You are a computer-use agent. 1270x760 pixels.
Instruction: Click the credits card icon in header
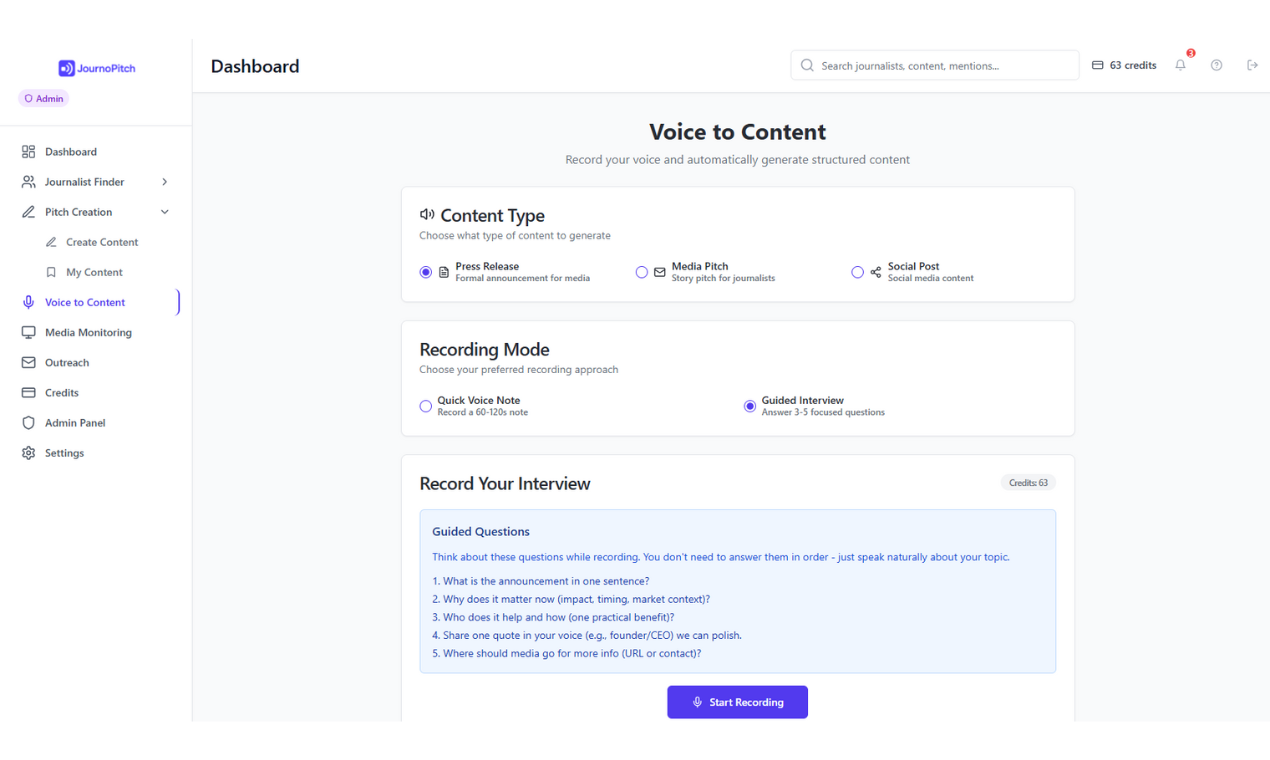[1098, 66]
